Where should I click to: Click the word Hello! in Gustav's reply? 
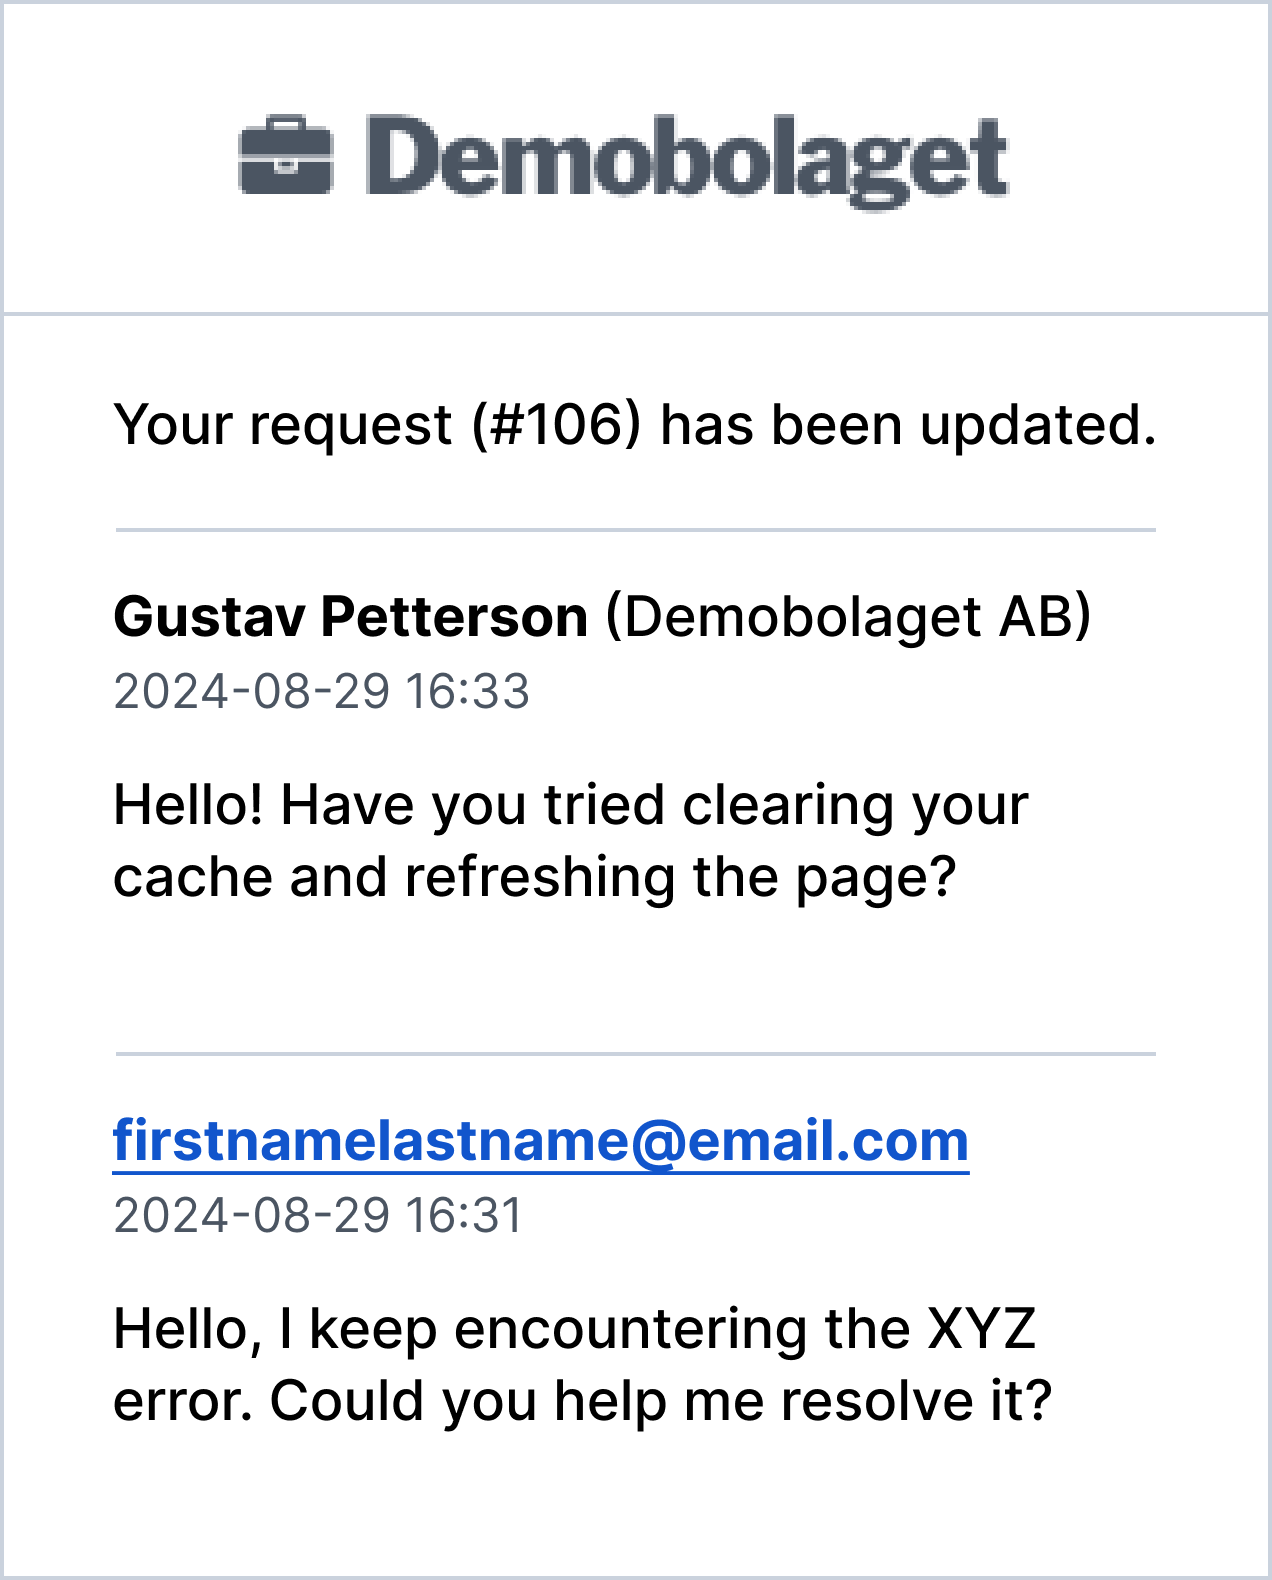(x=189, y=805)
